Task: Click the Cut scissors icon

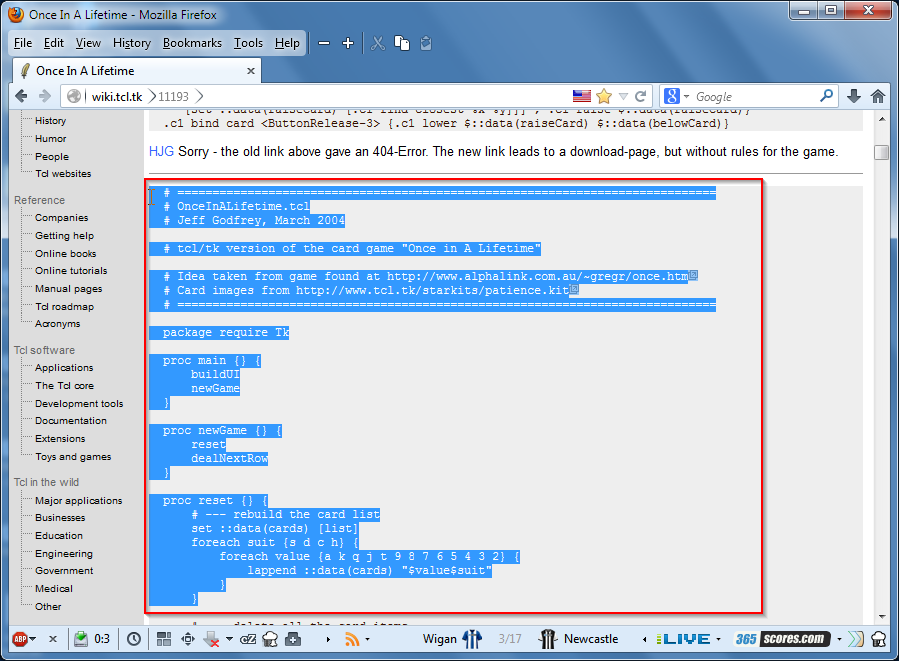Action: 378,44
